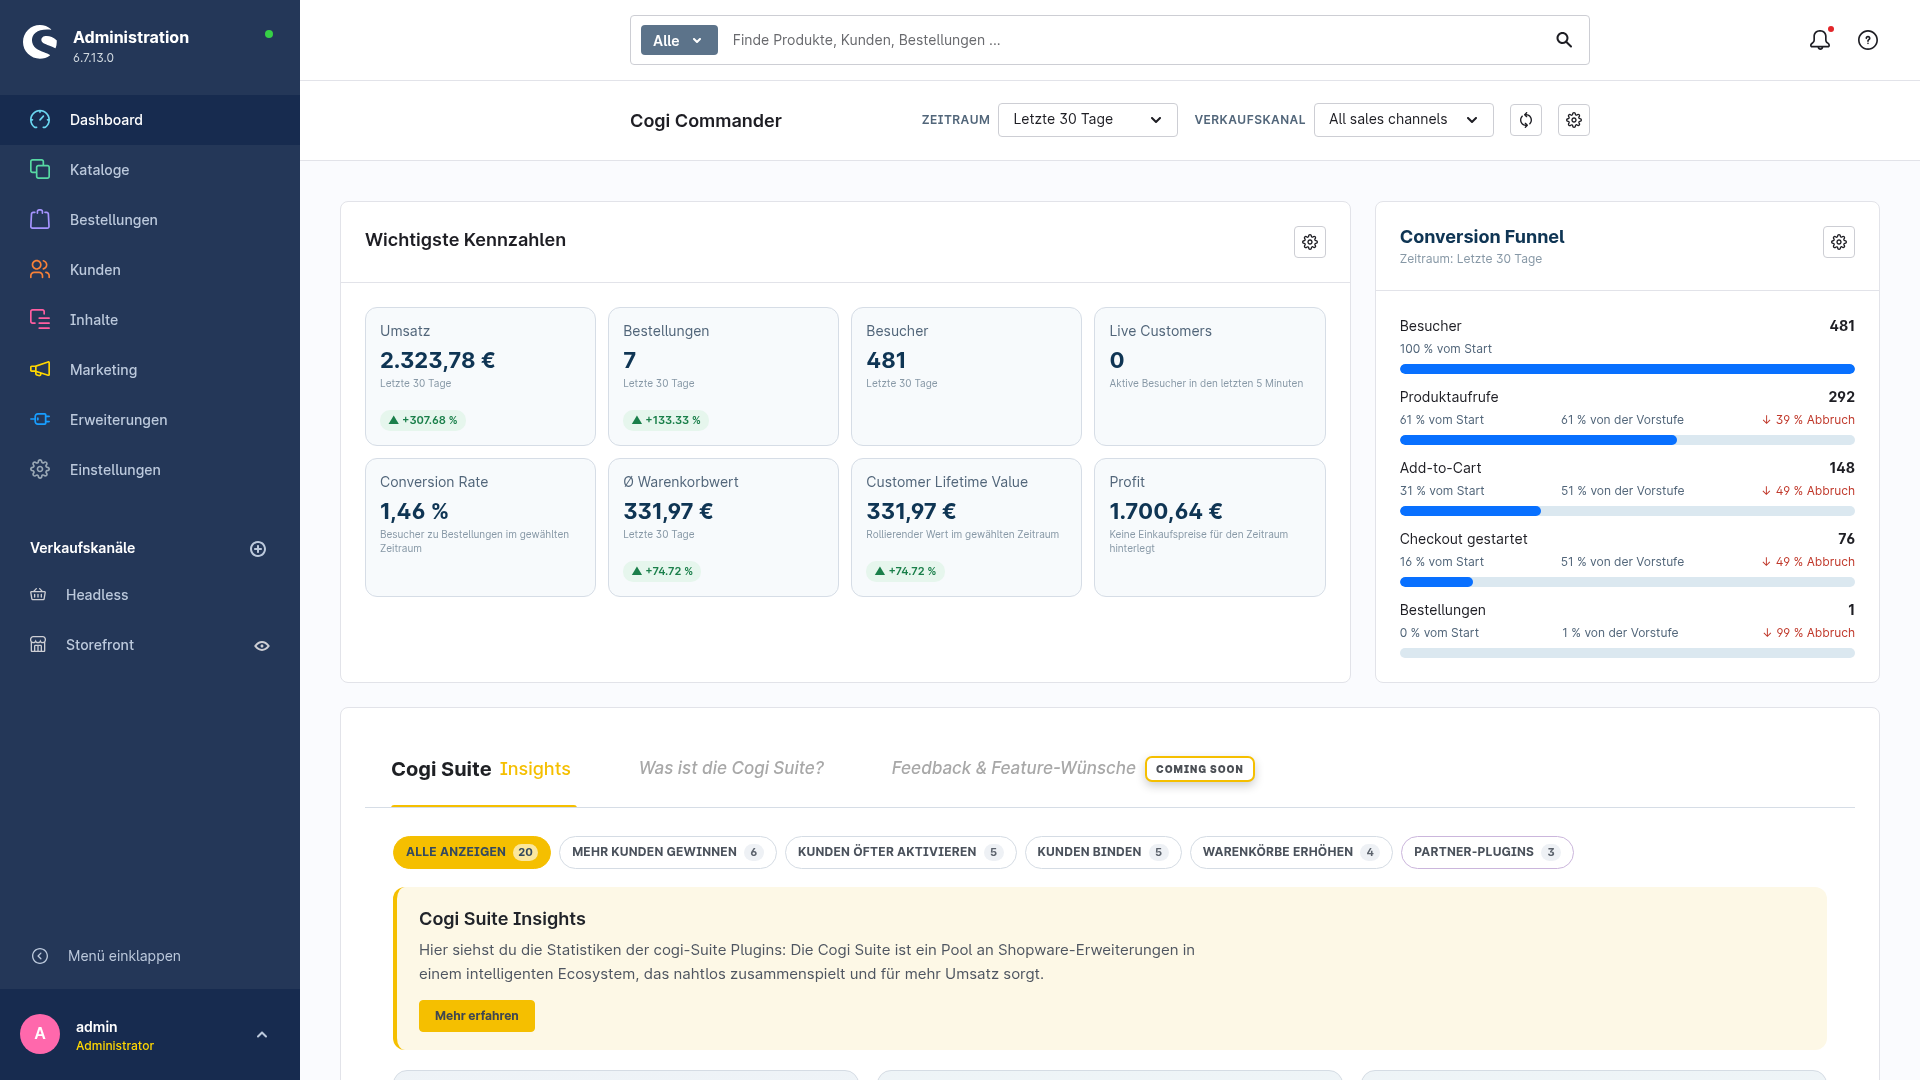This screenshot has height=1080, width=1920.
Task: Click Menü einklappen to collapse menu
Action: pyautogui.click(x=124, y=956)
